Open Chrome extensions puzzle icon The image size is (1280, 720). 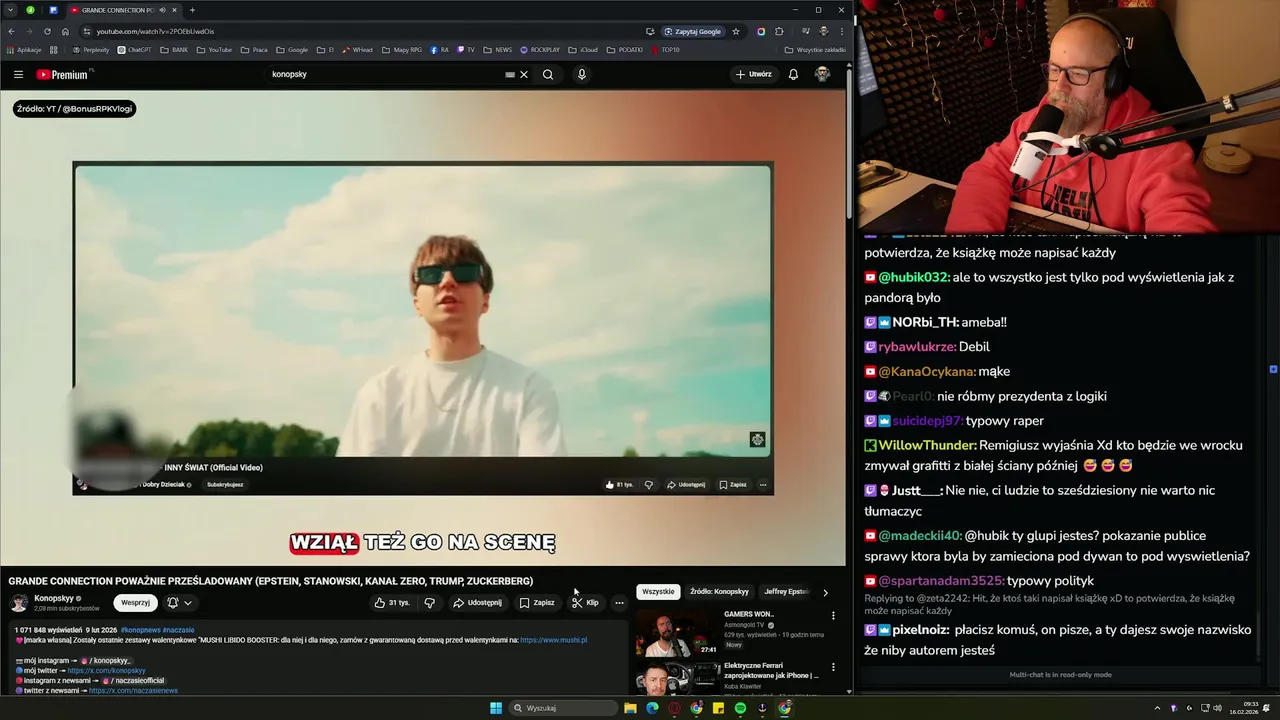coord(780,31)
